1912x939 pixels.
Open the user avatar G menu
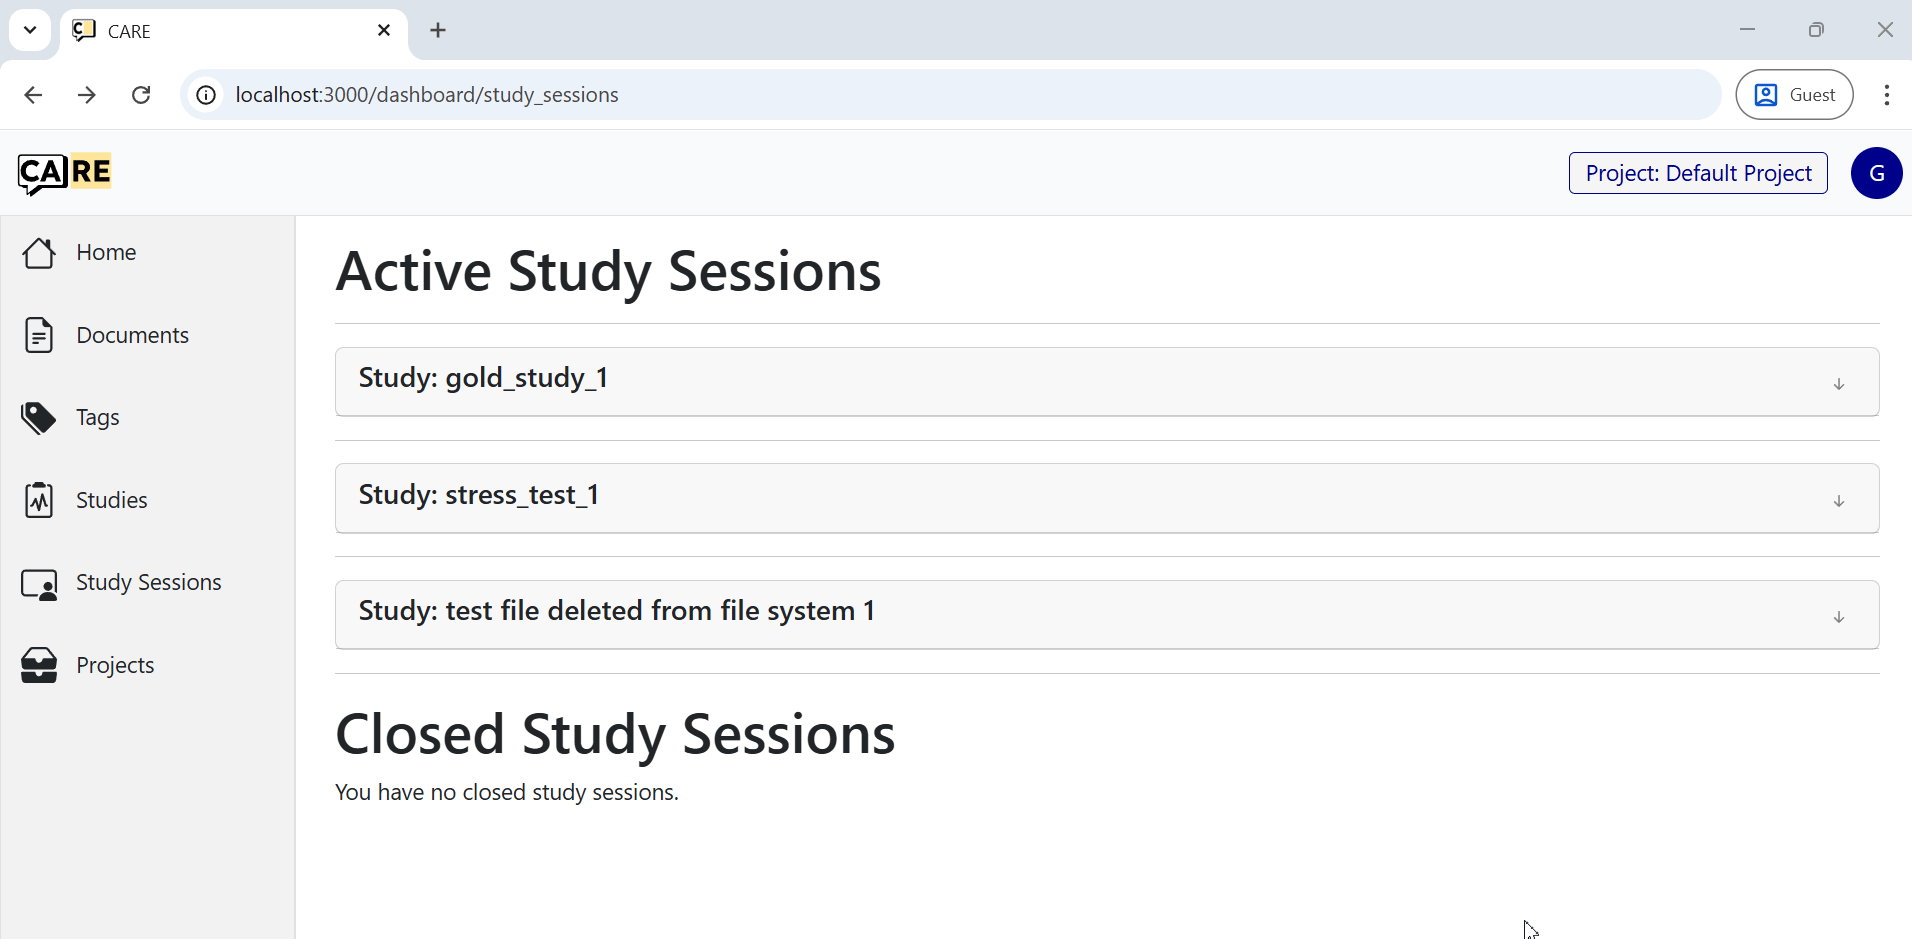coord(1876,173)
